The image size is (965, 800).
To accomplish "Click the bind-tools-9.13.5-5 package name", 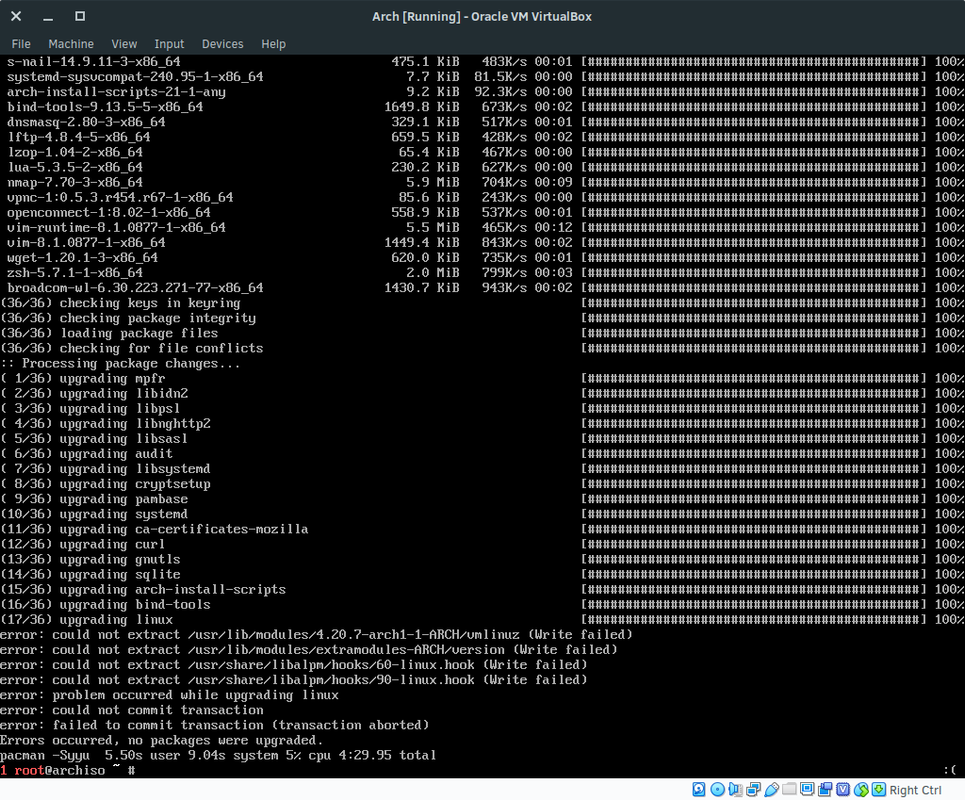I will 105,106.
